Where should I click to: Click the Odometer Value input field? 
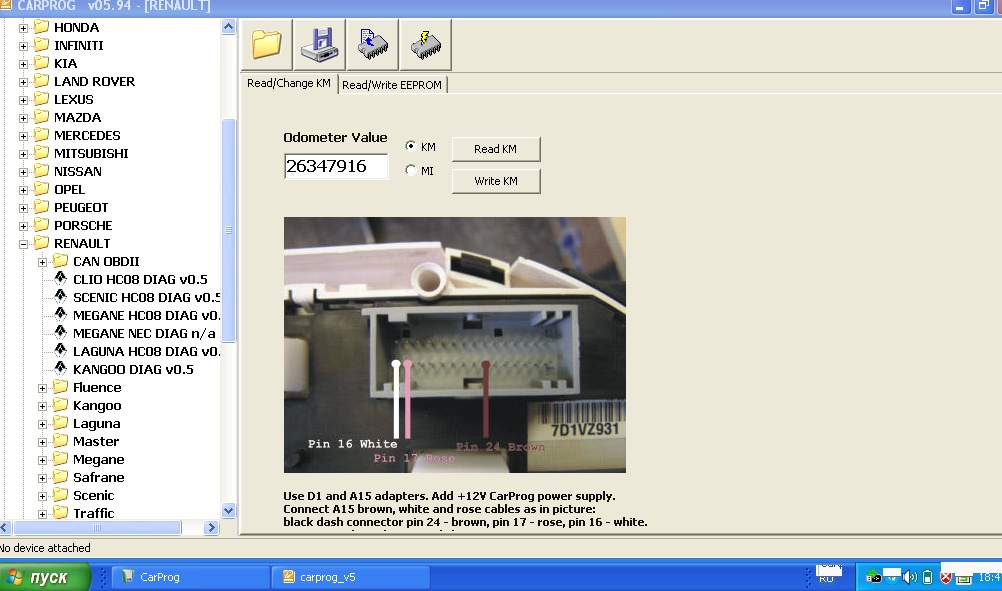coord(335,166)
